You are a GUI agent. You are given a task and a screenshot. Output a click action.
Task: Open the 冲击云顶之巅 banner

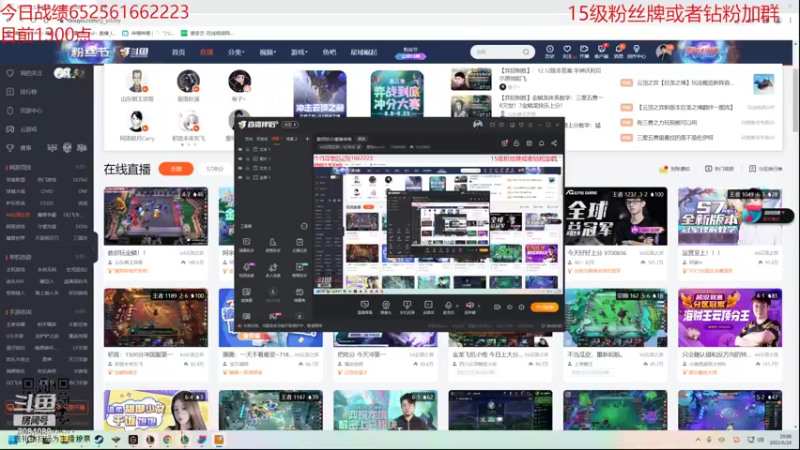coord(320,94)
